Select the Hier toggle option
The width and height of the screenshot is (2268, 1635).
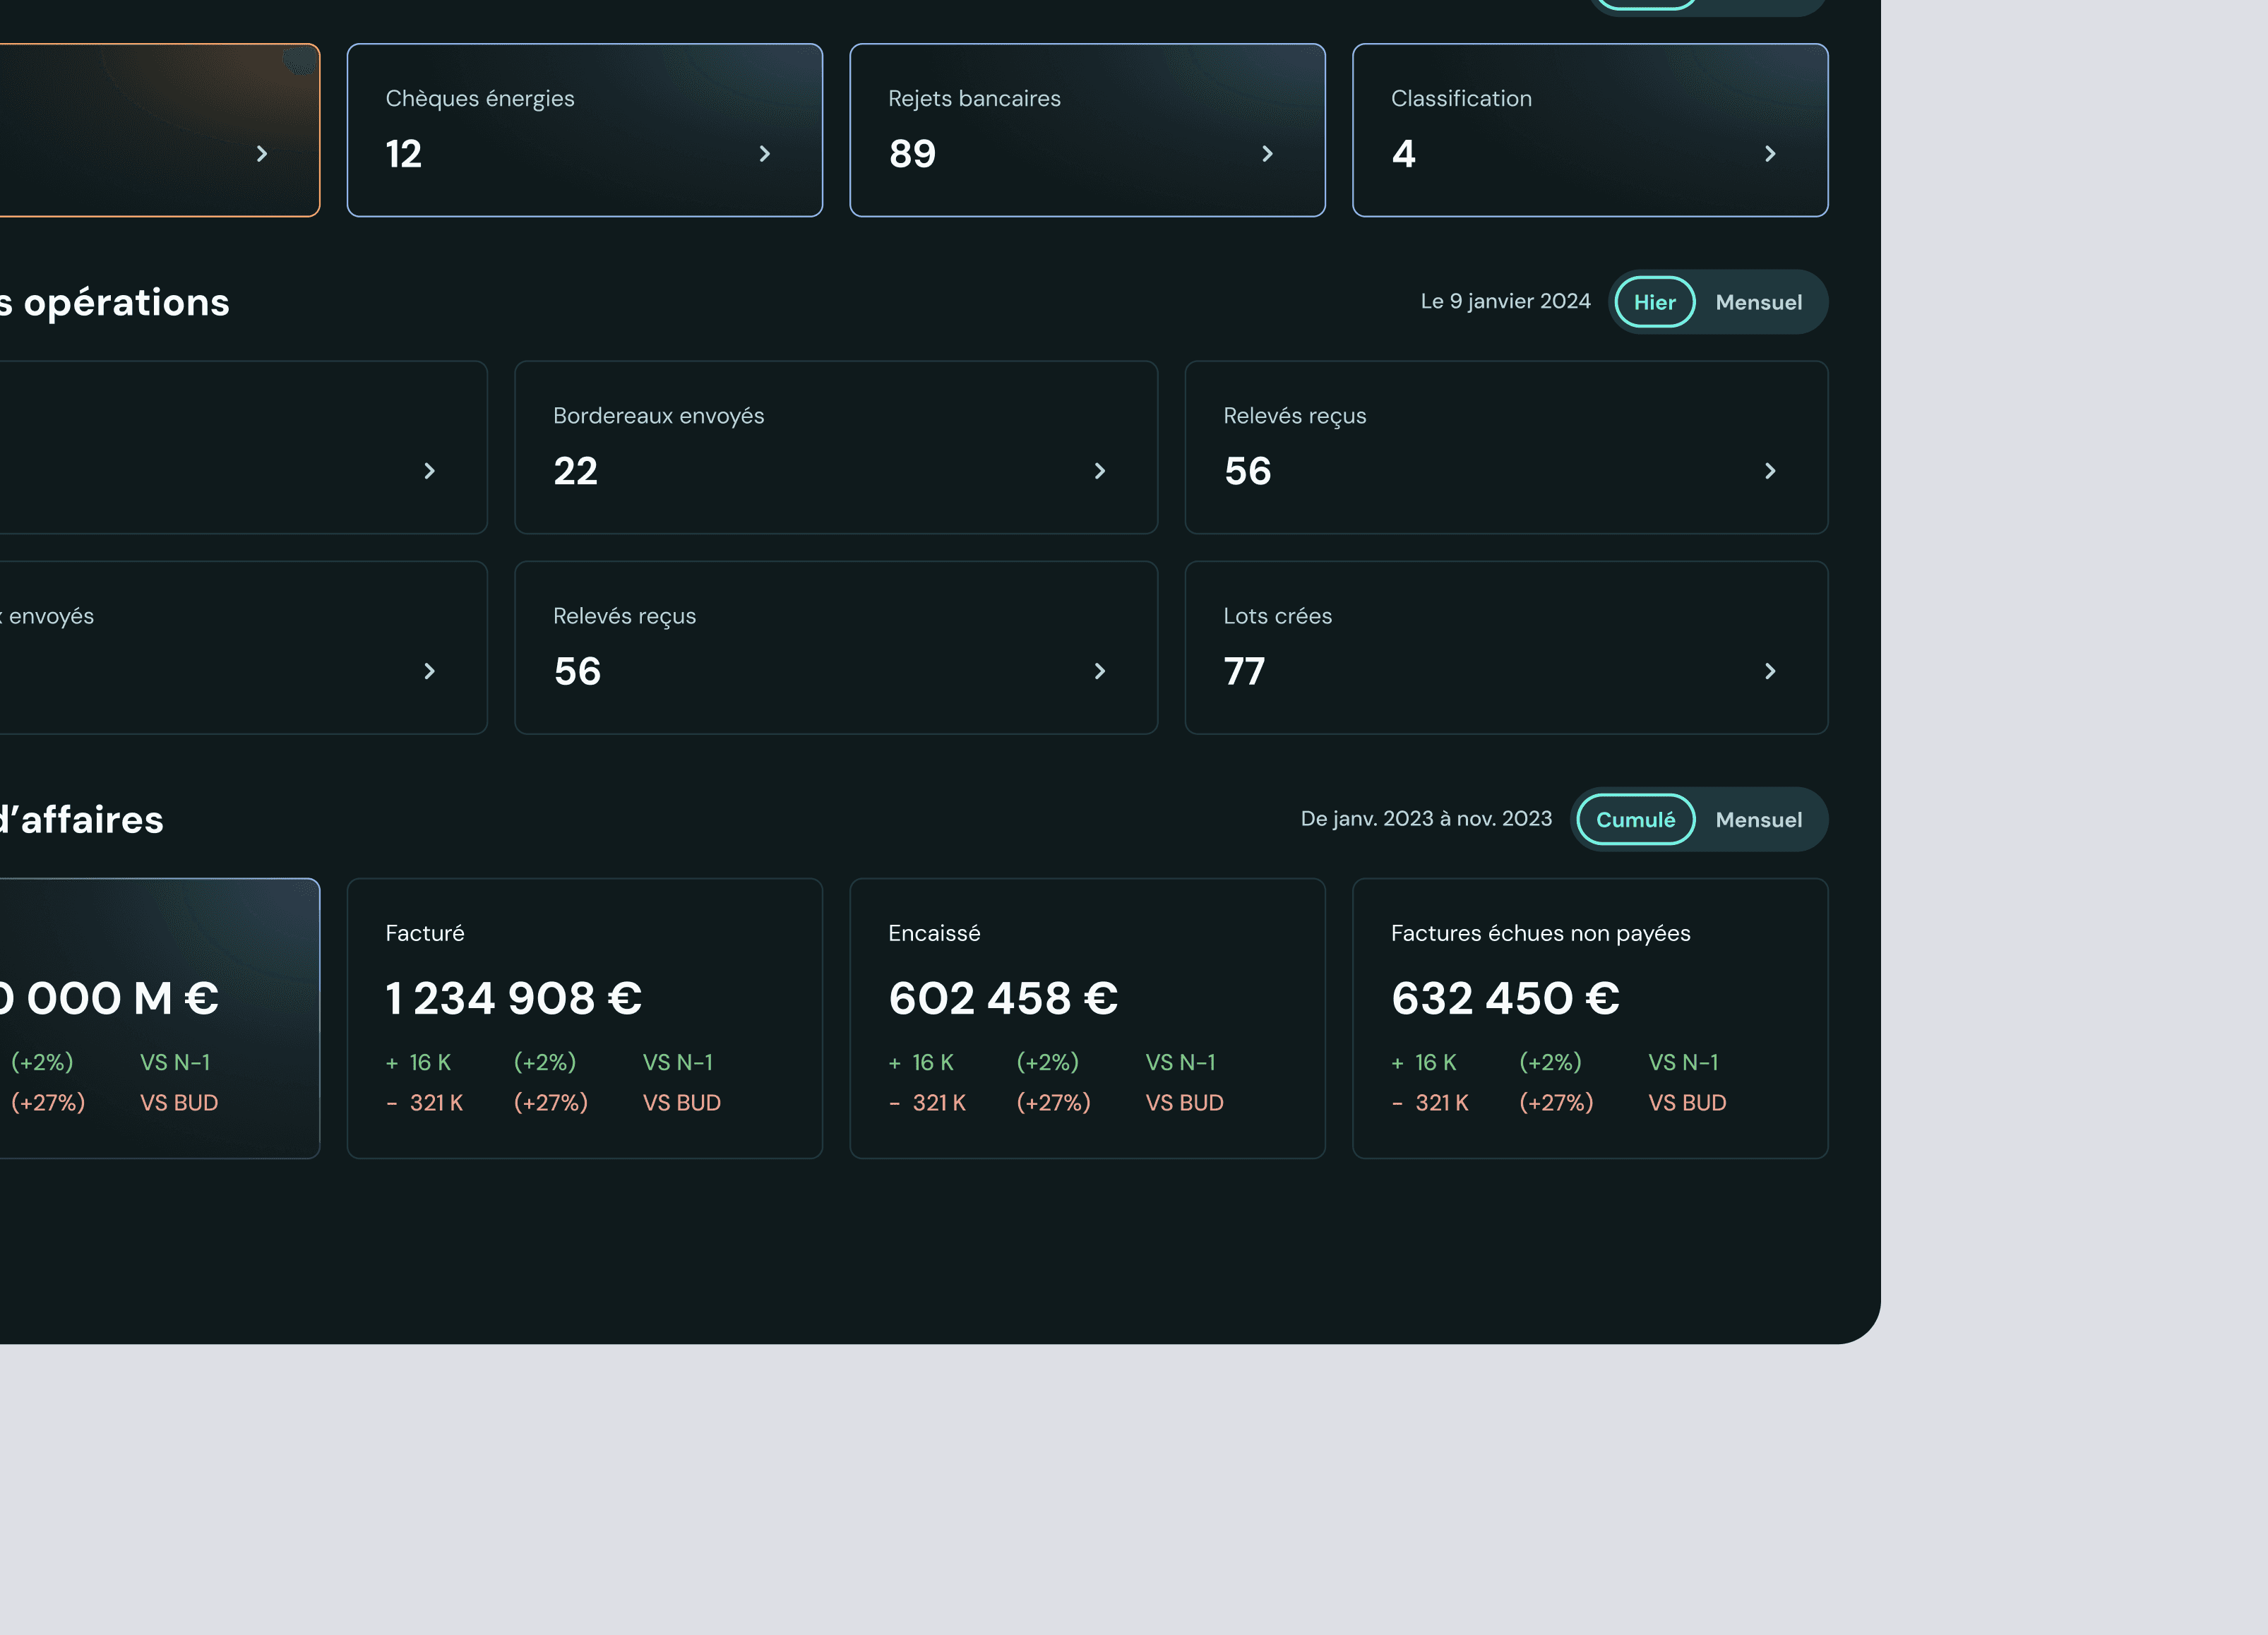(1654, 302)
